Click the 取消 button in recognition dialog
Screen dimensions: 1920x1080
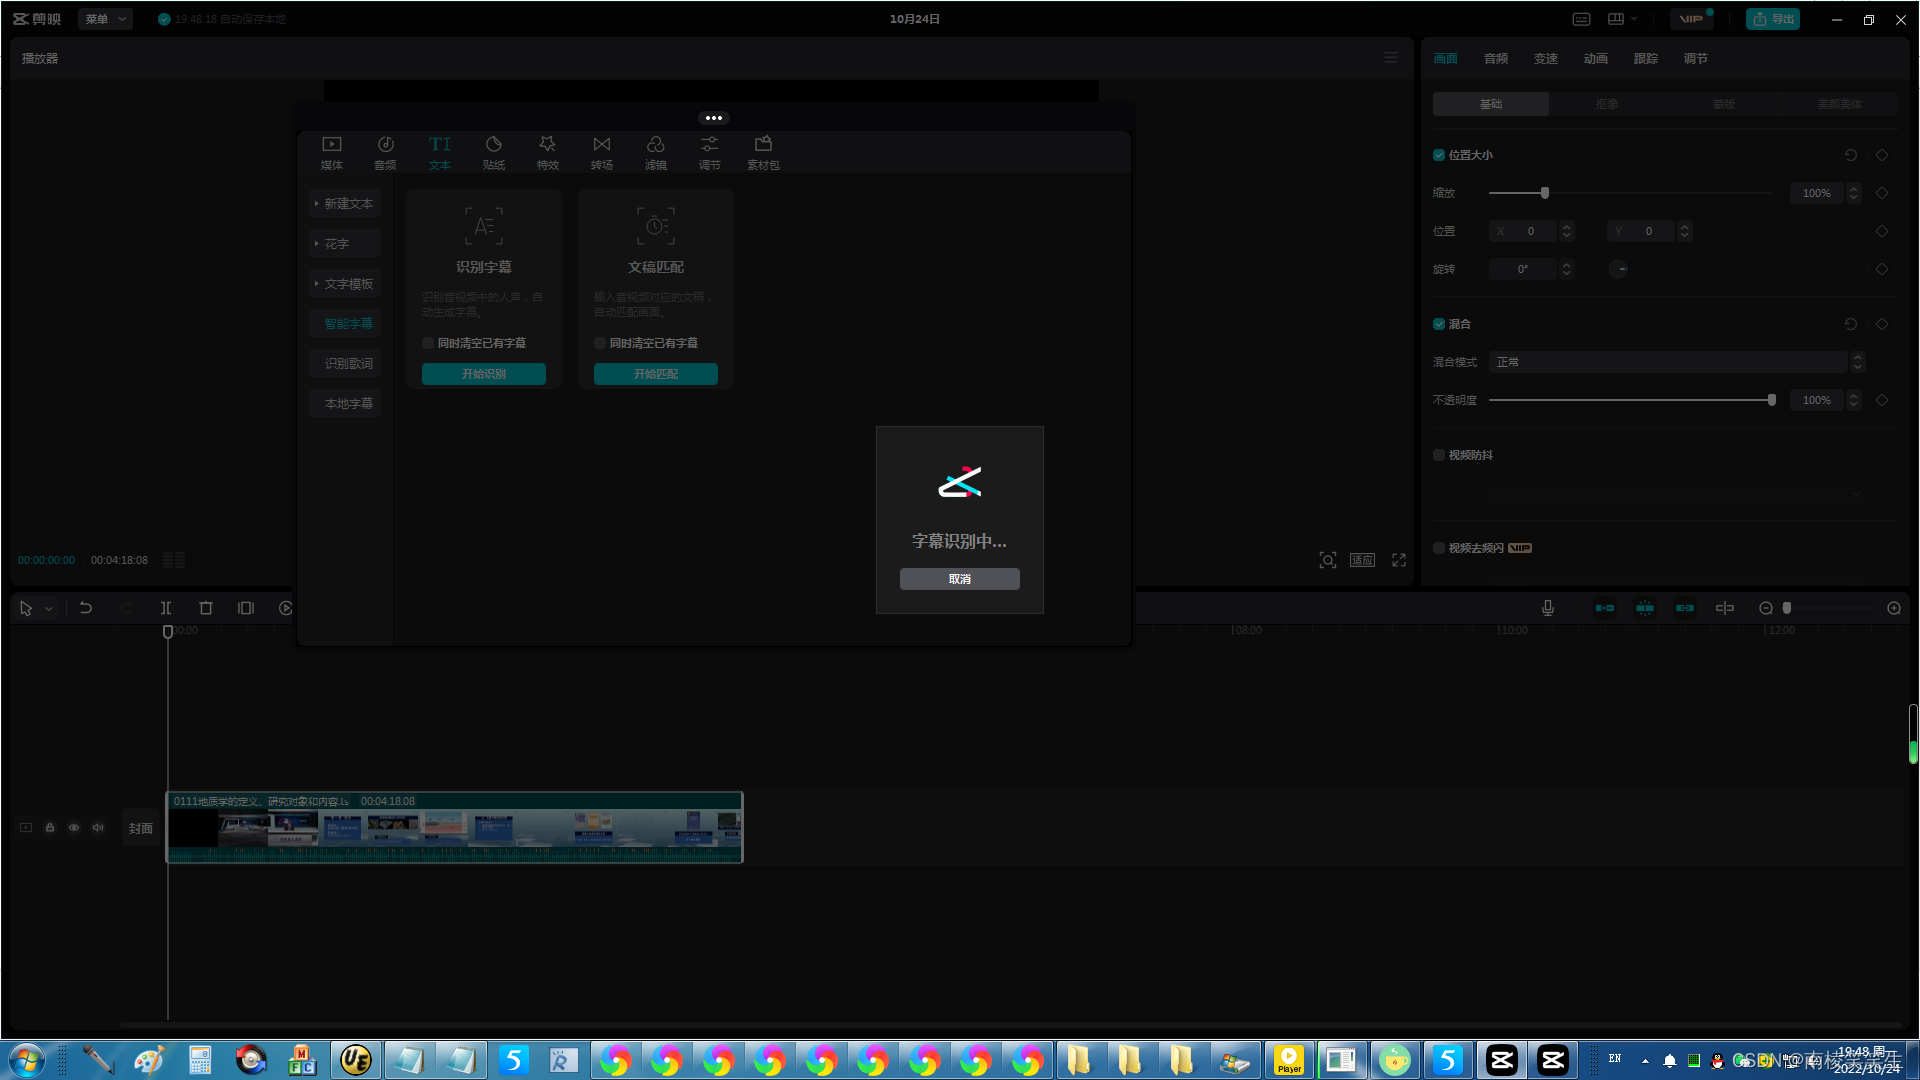(959, 579)
